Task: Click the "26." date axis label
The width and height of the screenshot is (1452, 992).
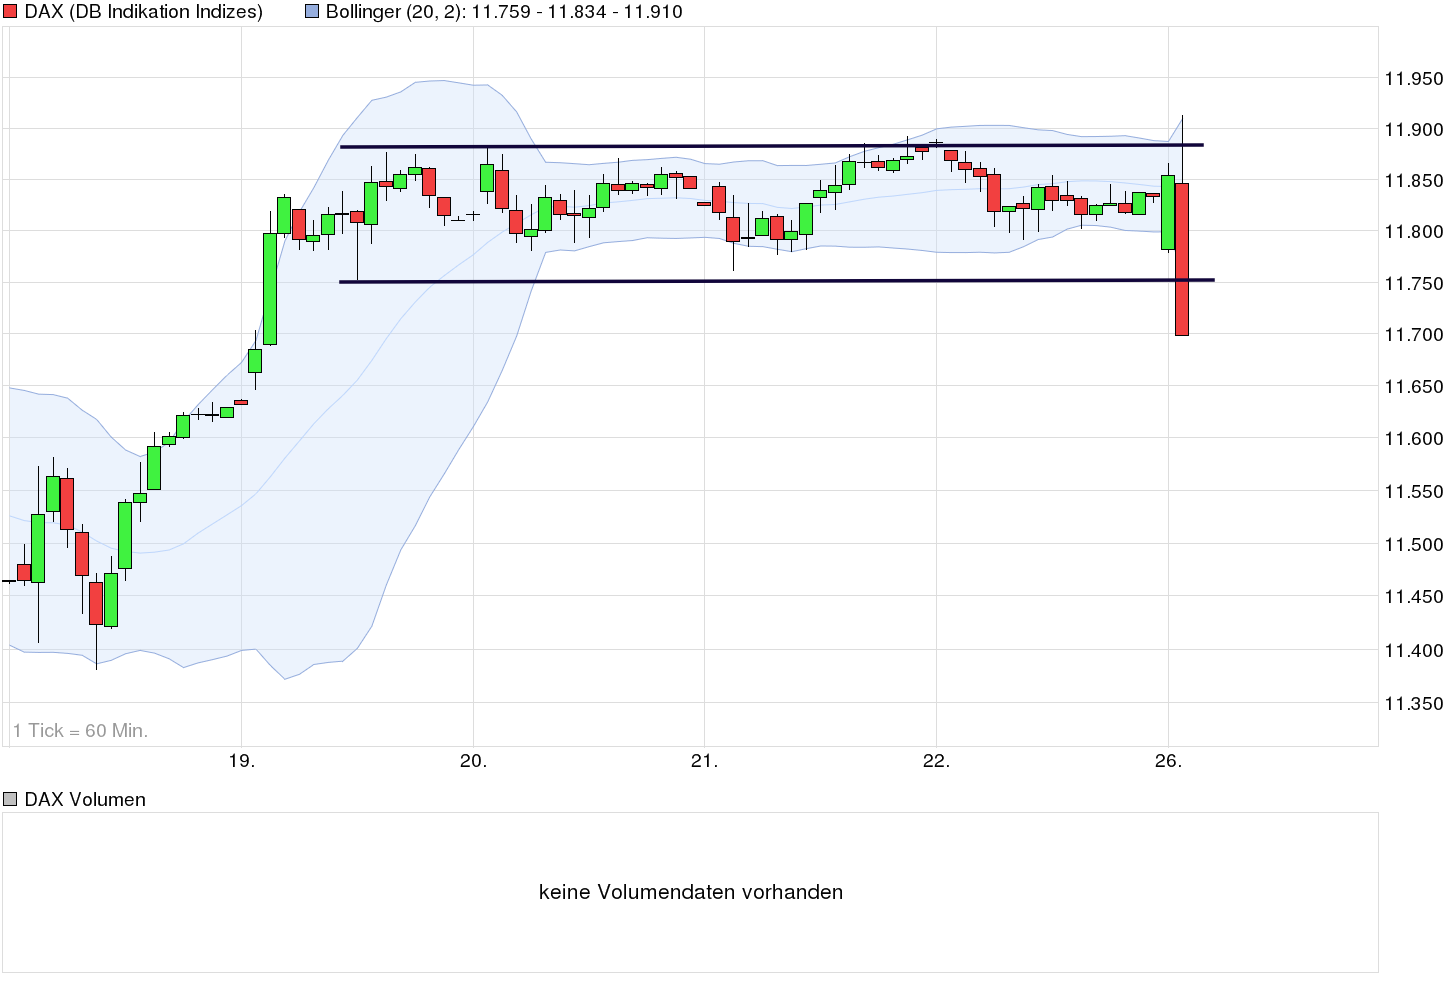Action: (x=1168, y=761)
